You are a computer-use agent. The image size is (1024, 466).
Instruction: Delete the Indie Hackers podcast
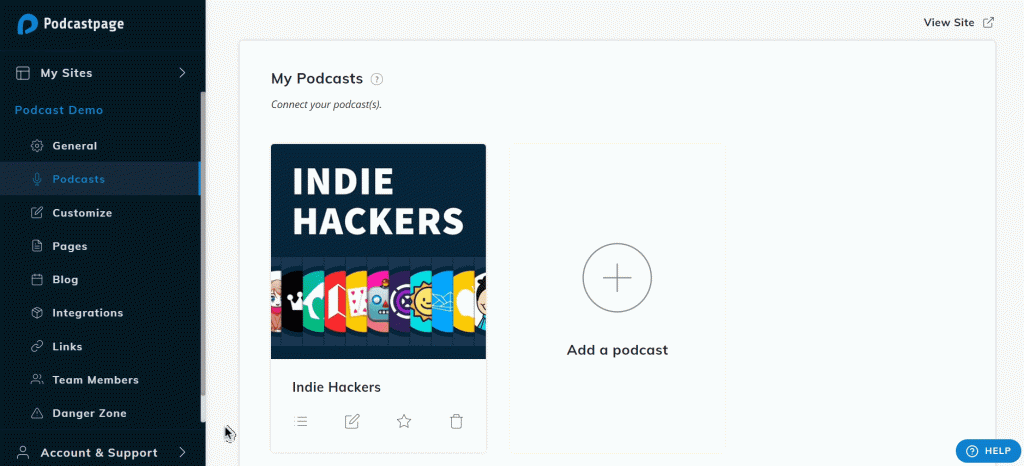coord(456,421)
